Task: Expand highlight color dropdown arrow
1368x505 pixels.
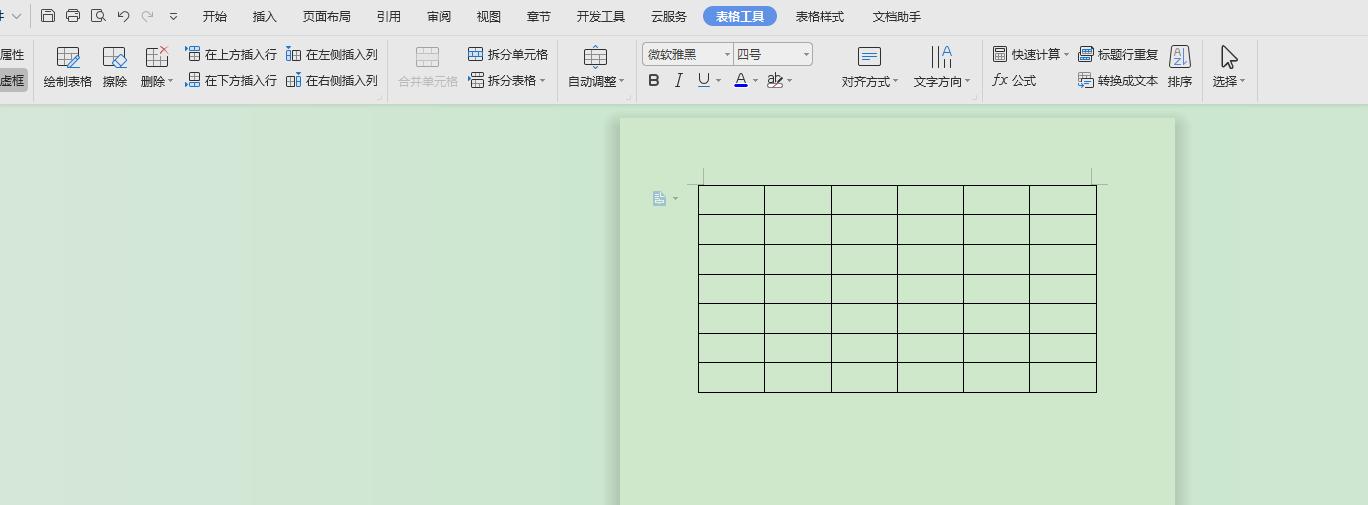Action: point(790,81)
